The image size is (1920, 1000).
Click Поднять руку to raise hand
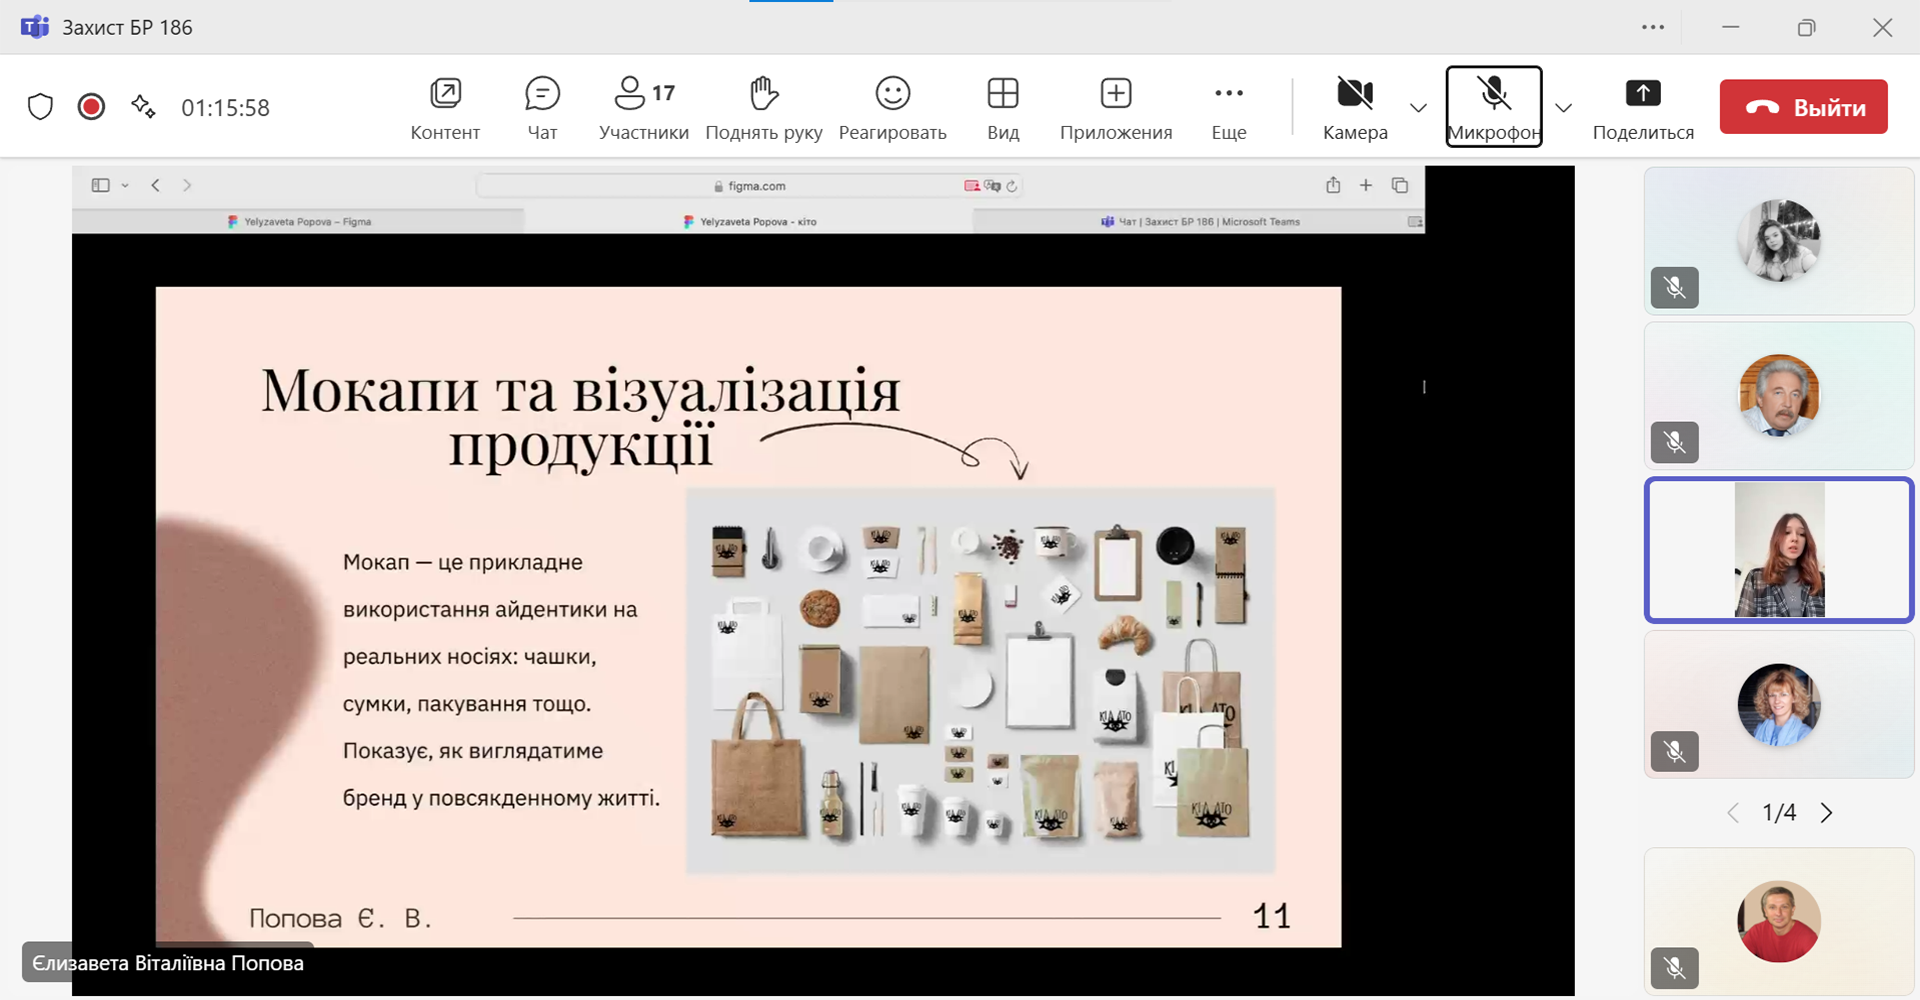point(763,107)
